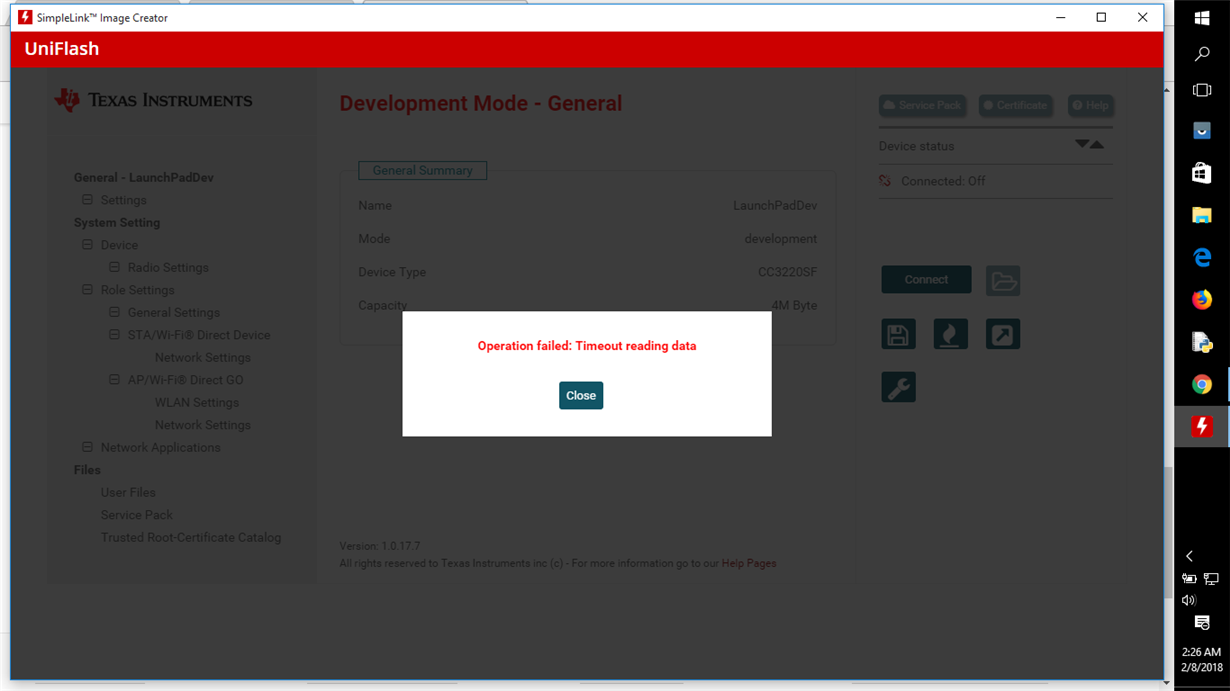Open the wrench tools icon

pos(898,387)
